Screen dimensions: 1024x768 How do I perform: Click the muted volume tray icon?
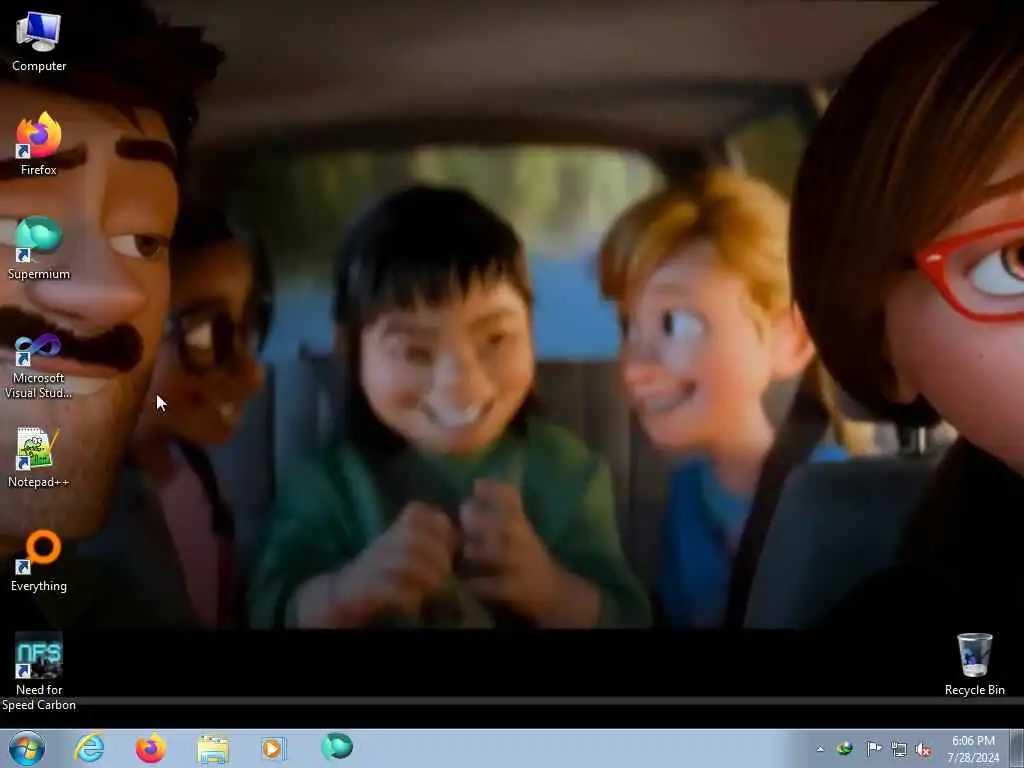pyautogui.click(x=923, y=750)
